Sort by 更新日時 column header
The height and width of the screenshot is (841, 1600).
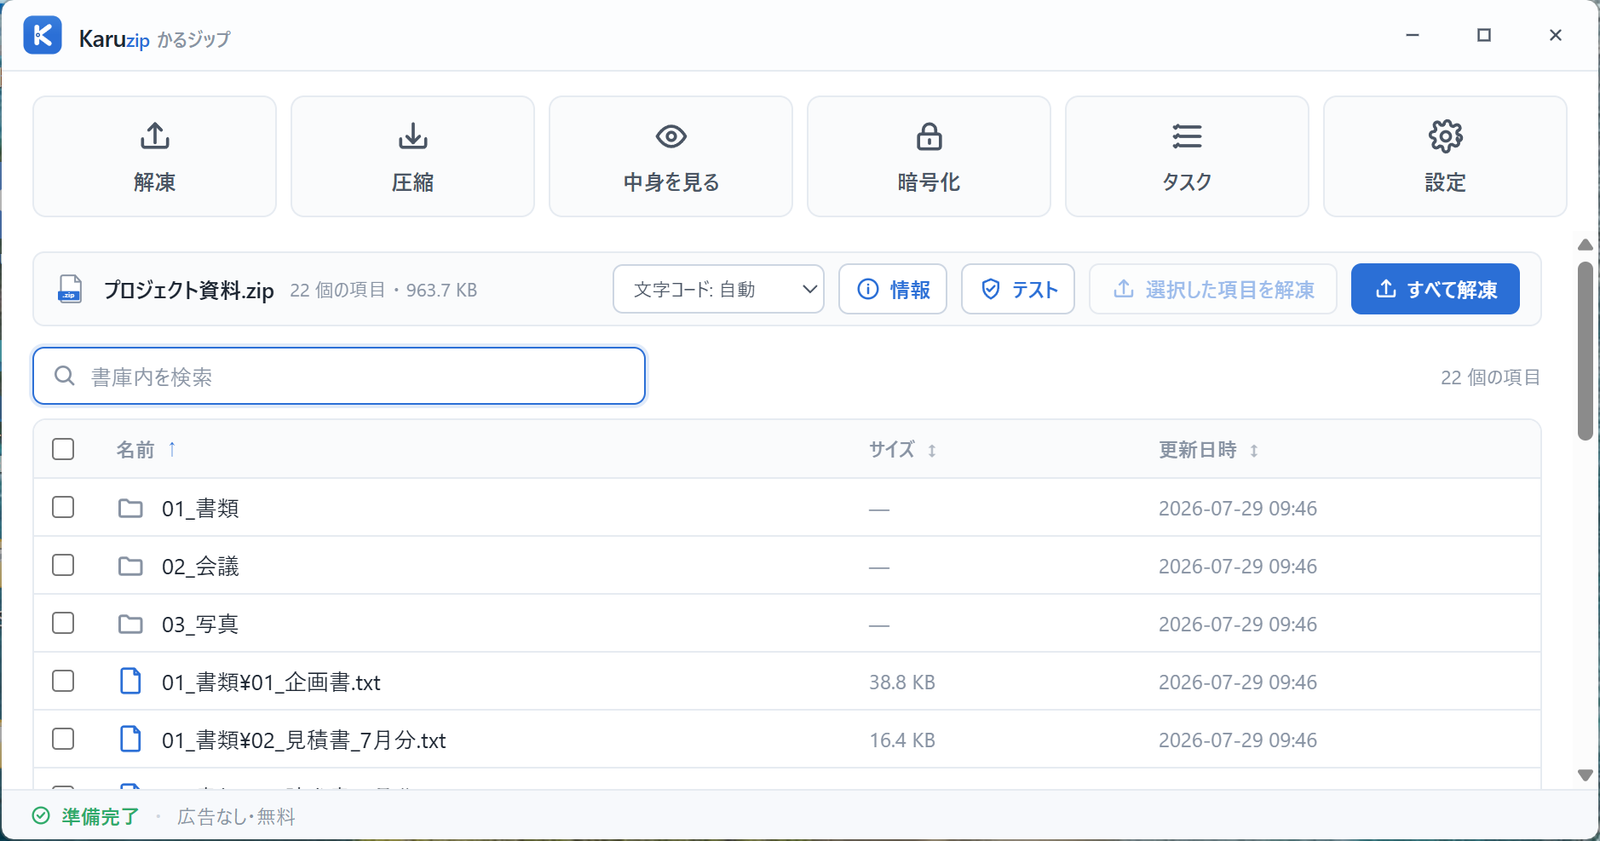[1197, 450]
